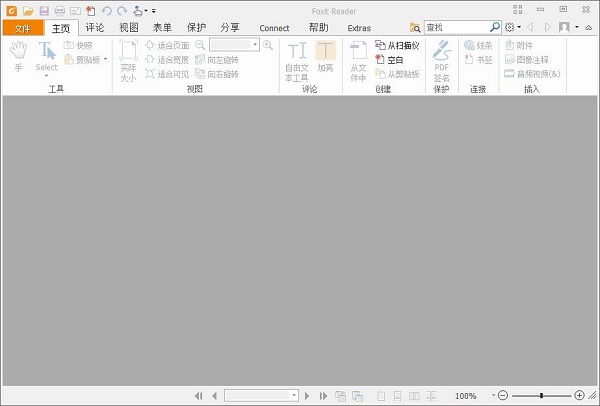Click Rotate Left (向左旋转)

point(217,60)
